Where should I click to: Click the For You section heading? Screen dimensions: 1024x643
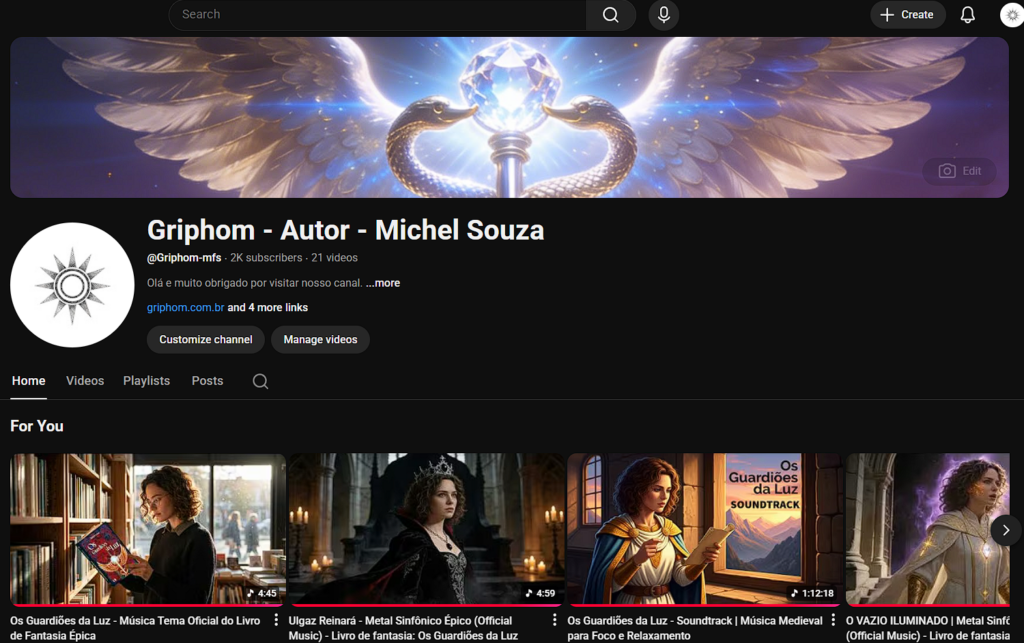[37, 426]
